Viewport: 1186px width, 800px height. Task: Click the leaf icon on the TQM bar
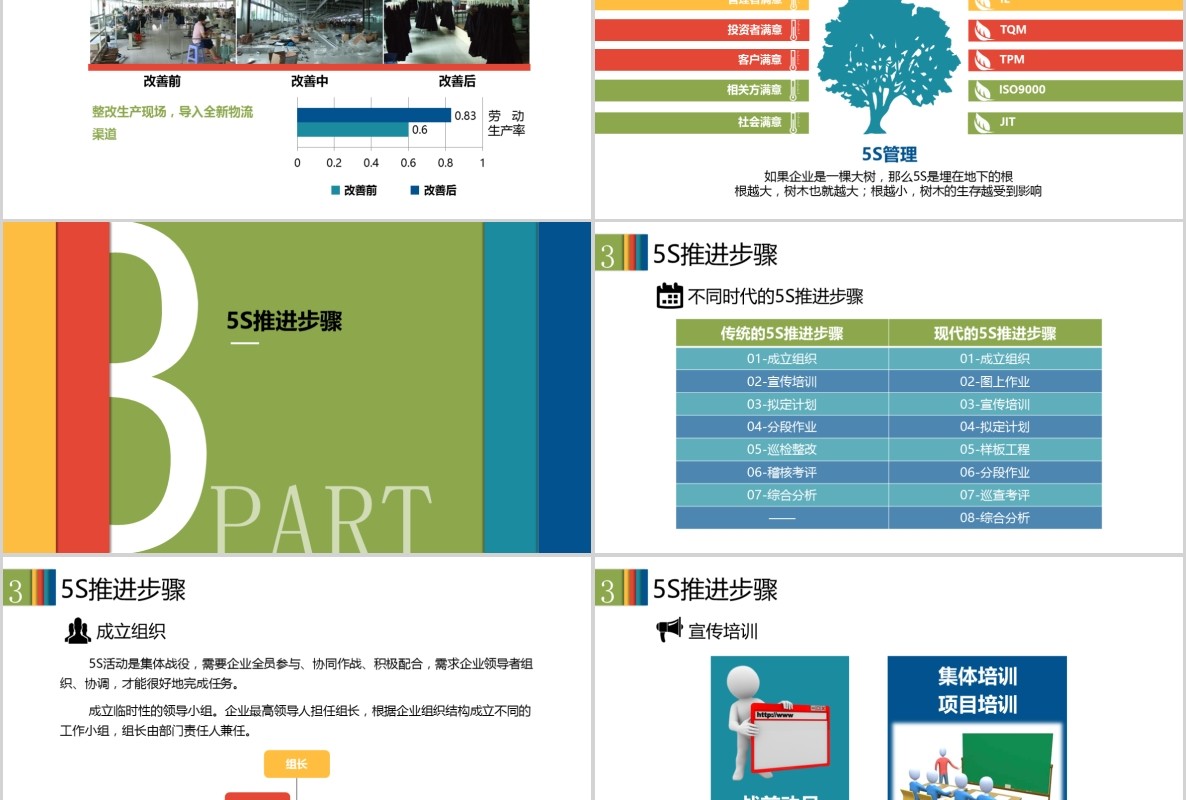click(x=983, y=30)
